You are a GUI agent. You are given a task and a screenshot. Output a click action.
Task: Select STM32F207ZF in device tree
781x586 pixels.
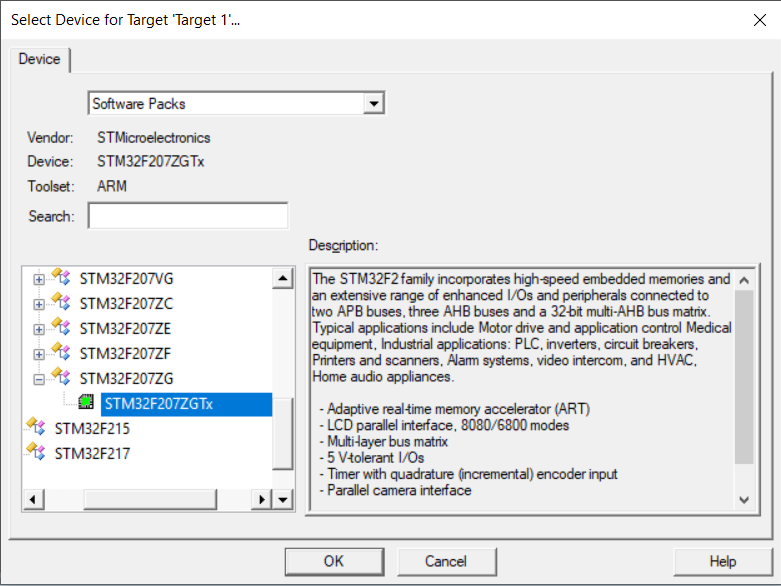(126, 353)
